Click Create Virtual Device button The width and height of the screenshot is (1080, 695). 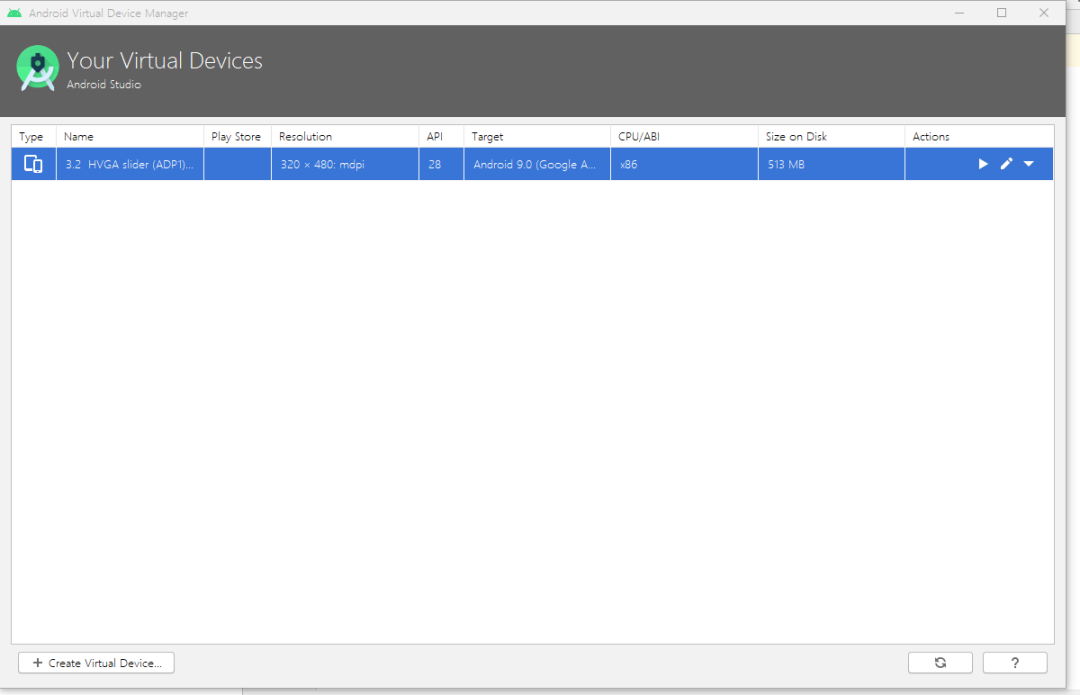tap(96, 663)
